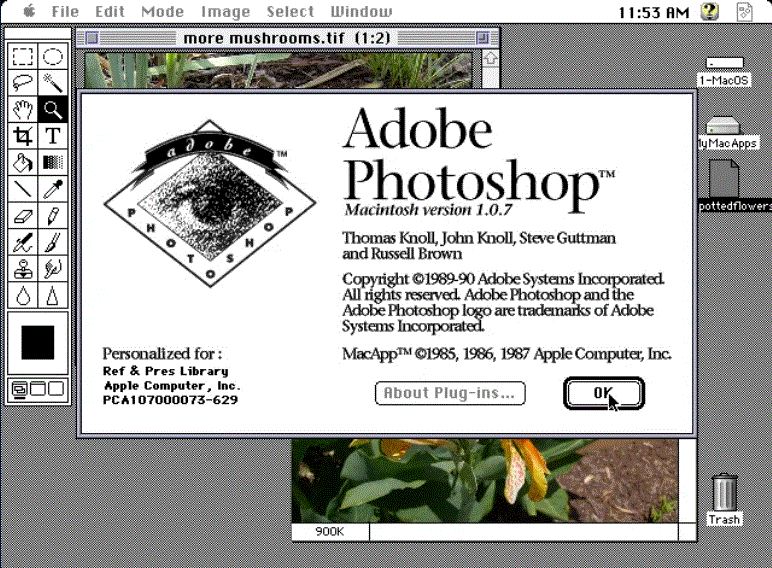
Task: Select the Blend gradient tool
Action: click(x=53, y=162)
